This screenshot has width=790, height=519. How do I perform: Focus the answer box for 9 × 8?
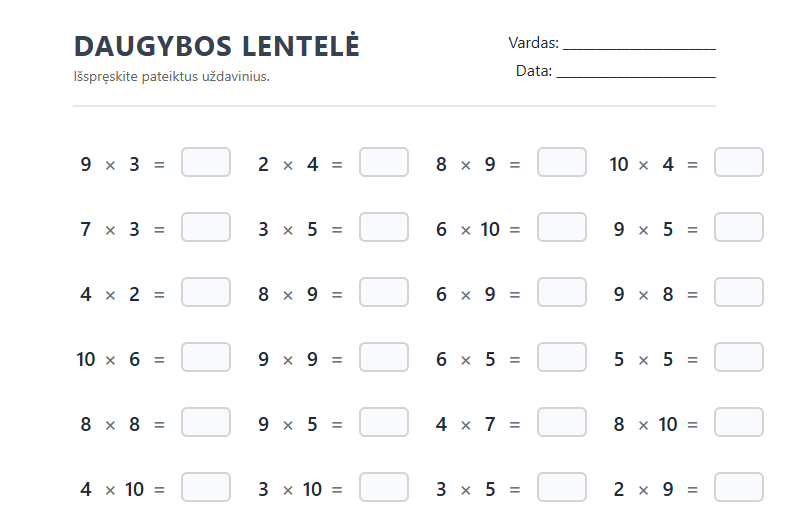[739, 293]
